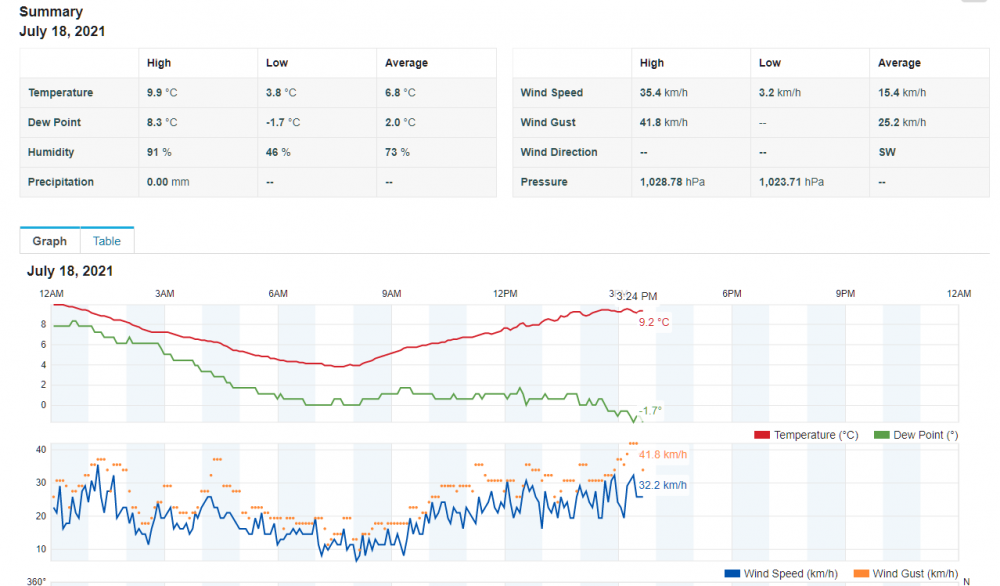
Task: Toggle the Temperature (°C) legend label
Action: pos(816,435)
